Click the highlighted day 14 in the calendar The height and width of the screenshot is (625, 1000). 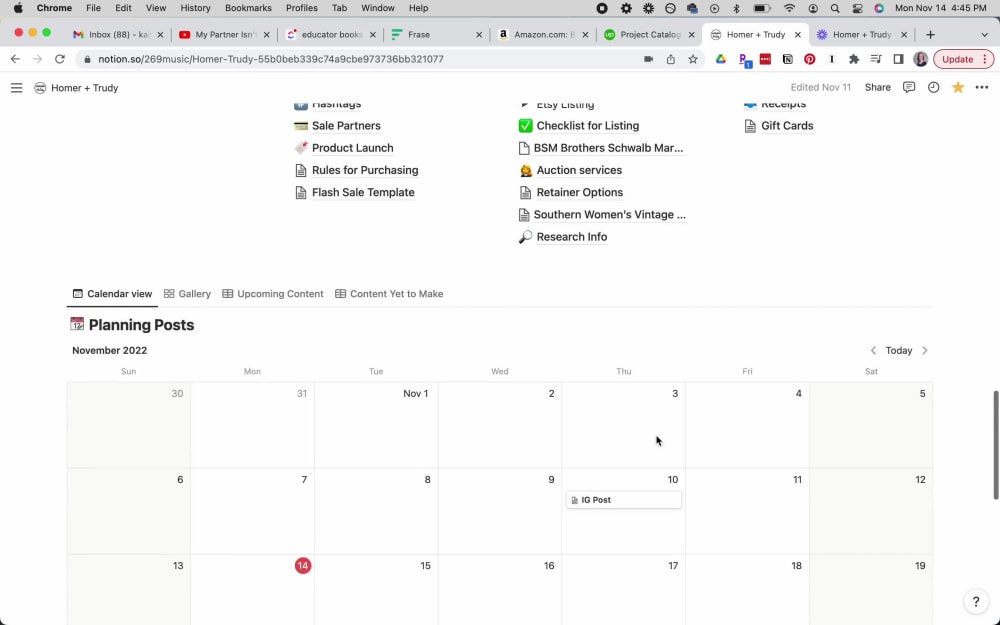[x=303, y=566]
